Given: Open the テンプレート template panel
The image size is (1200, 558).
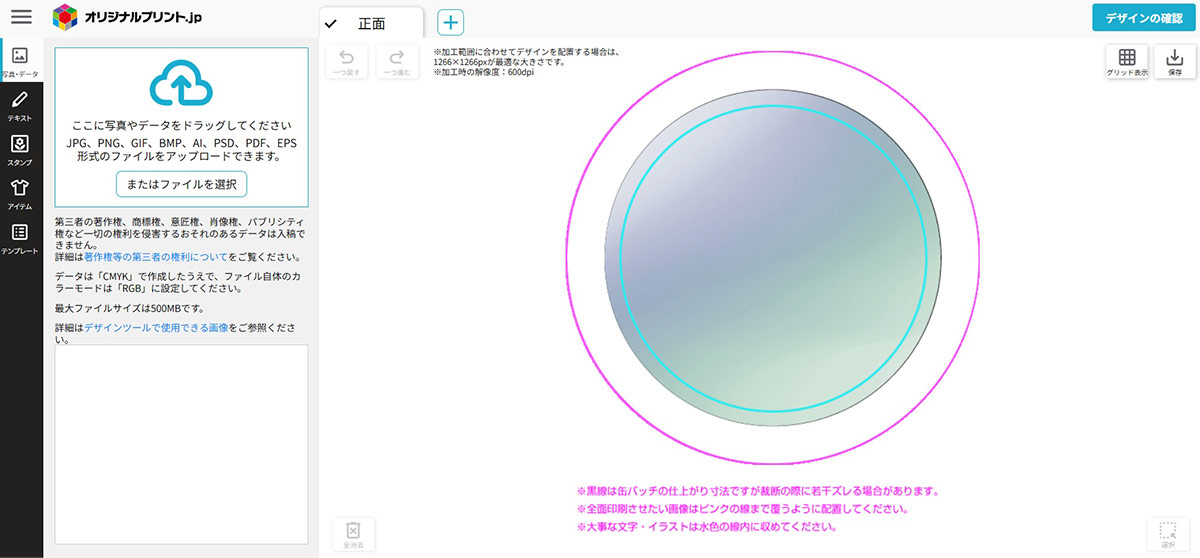Looking at the screenshot, I should click(20, 239).
